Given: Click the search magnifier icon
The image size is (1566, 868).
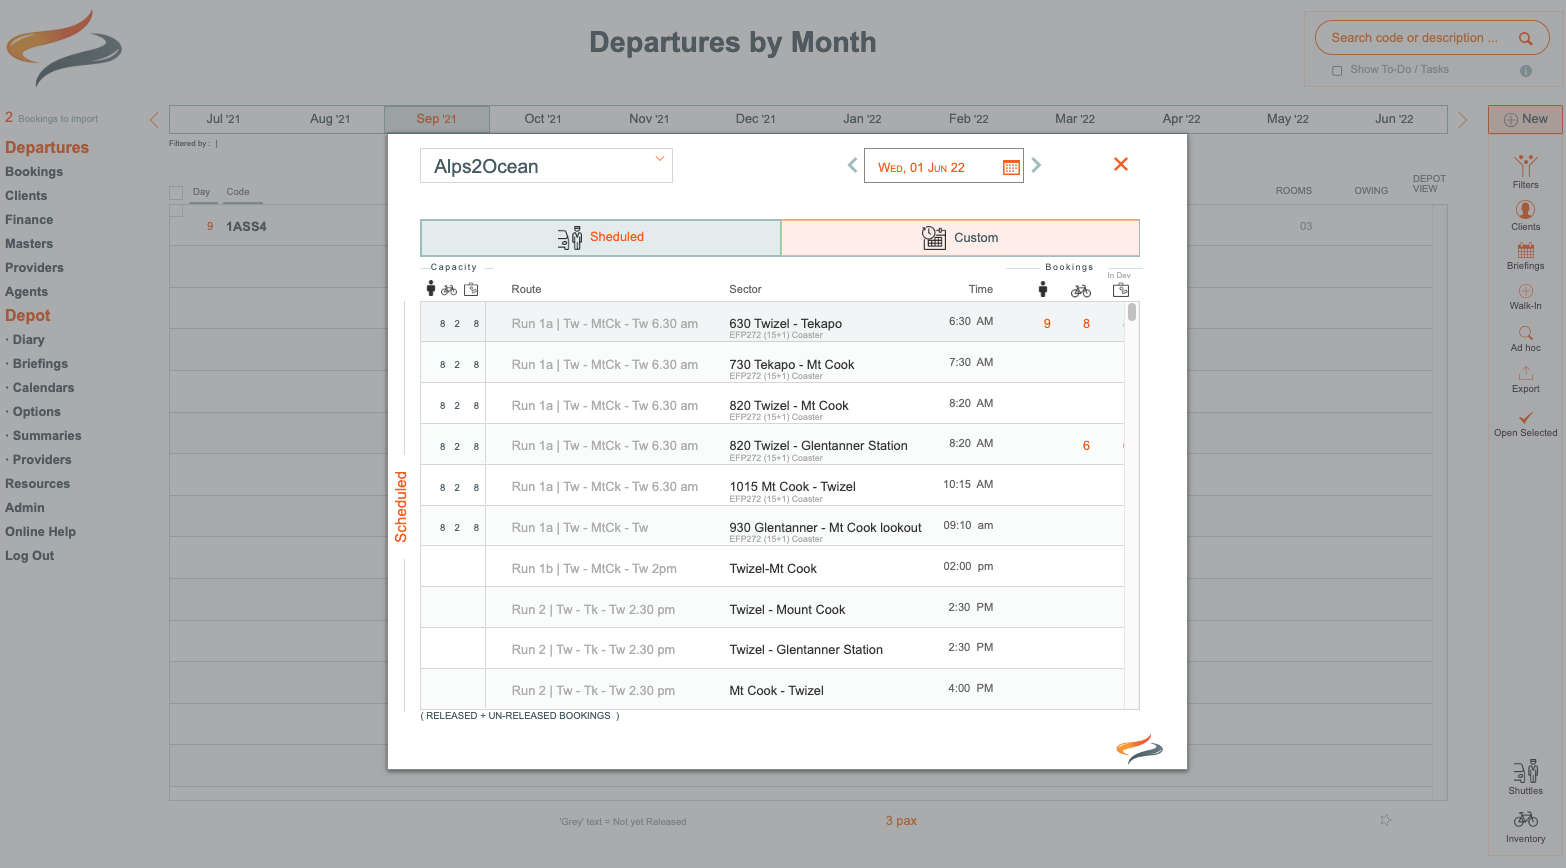Looking at the screenshot, I should (1525, 38).
